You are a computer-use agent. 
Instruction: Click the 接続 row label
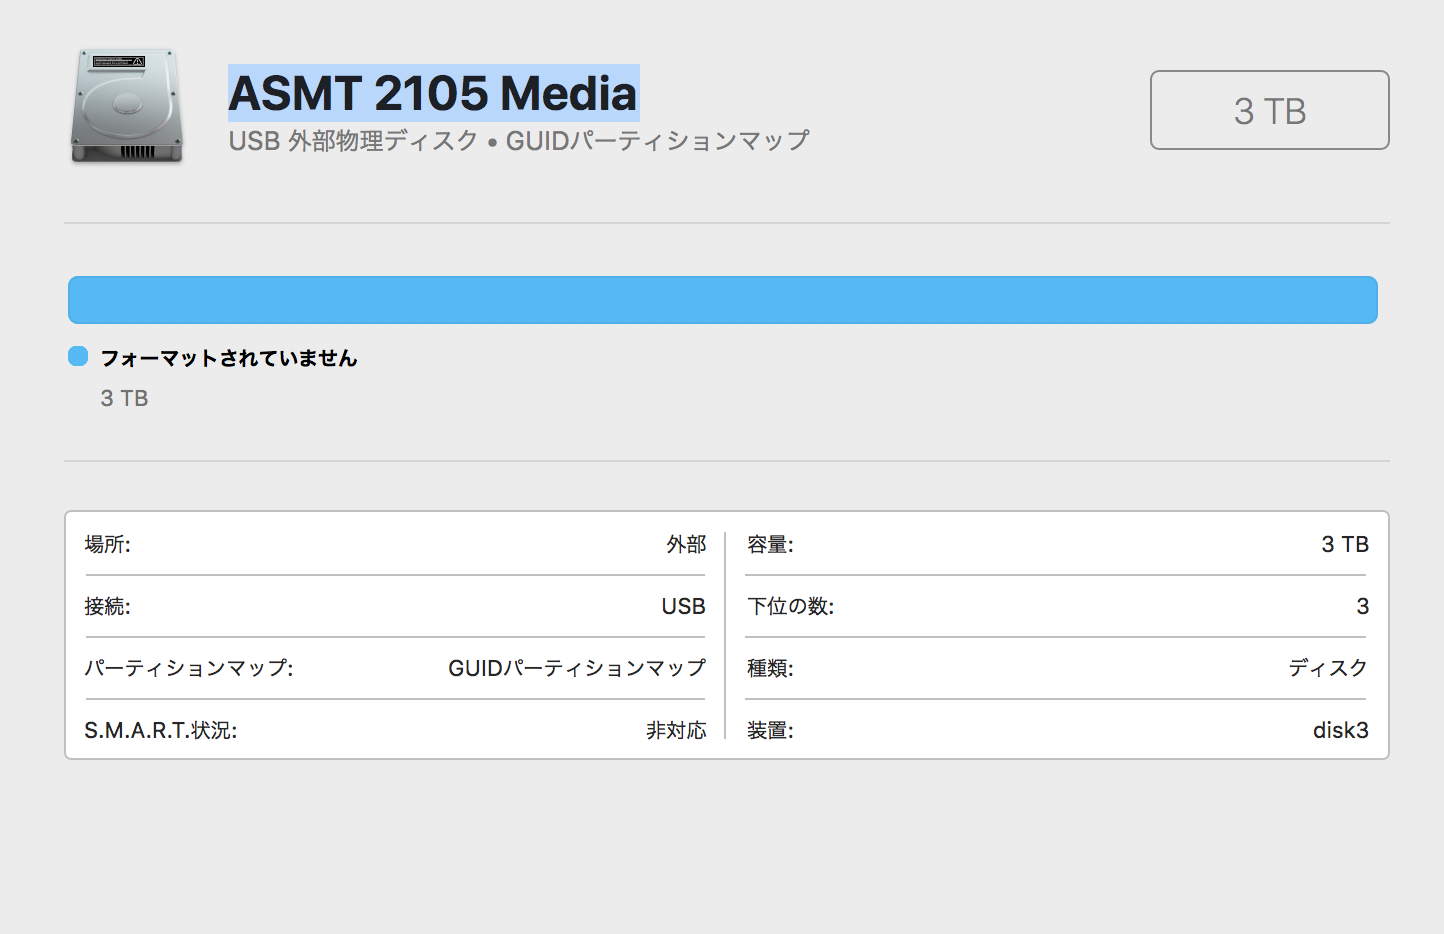click(x=108, y=606)
